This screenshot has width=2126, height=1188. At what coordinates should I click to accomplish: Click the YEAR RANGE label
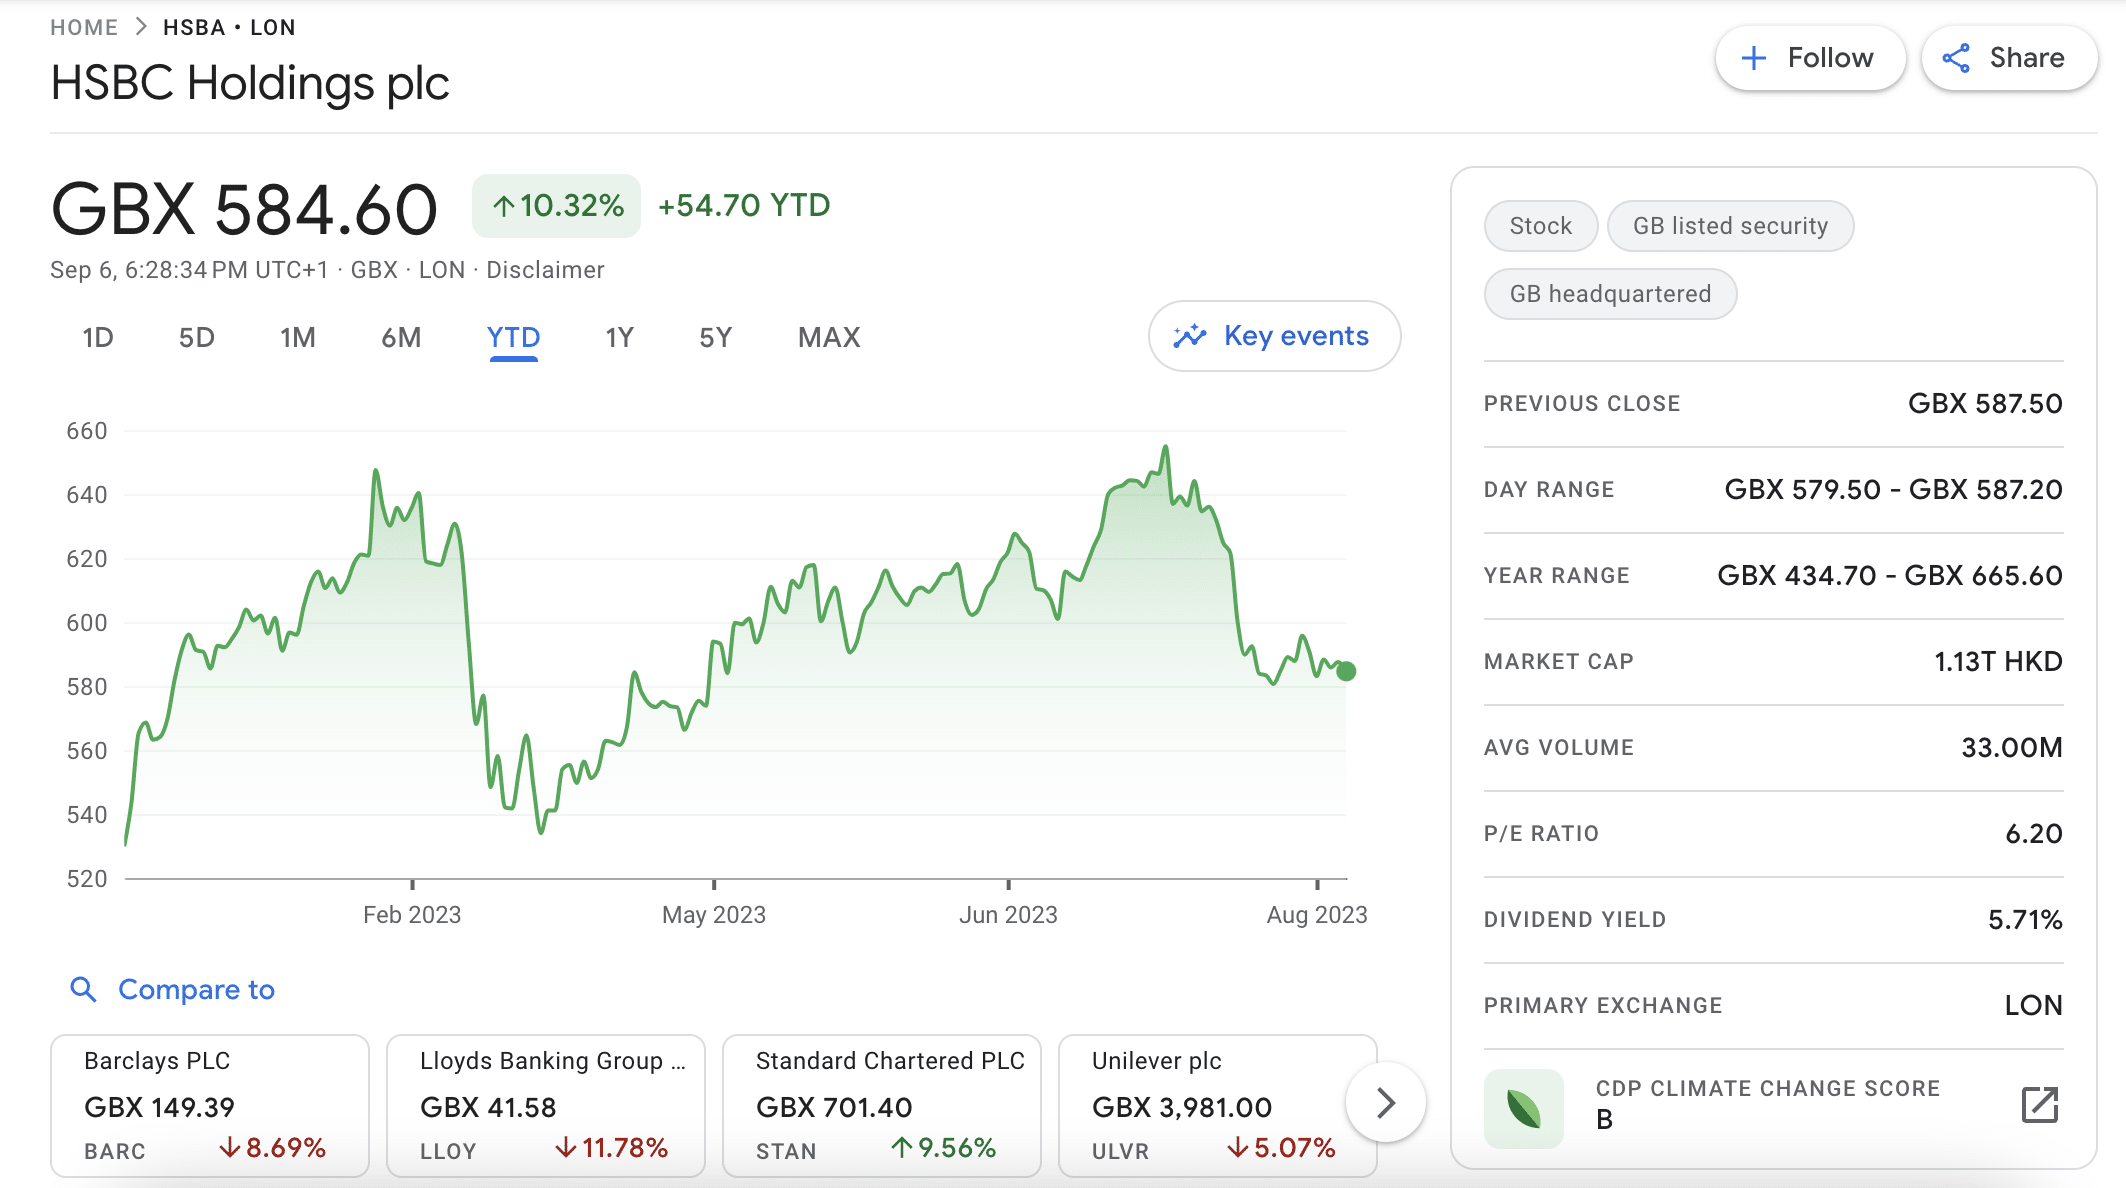click(1557, 576)
